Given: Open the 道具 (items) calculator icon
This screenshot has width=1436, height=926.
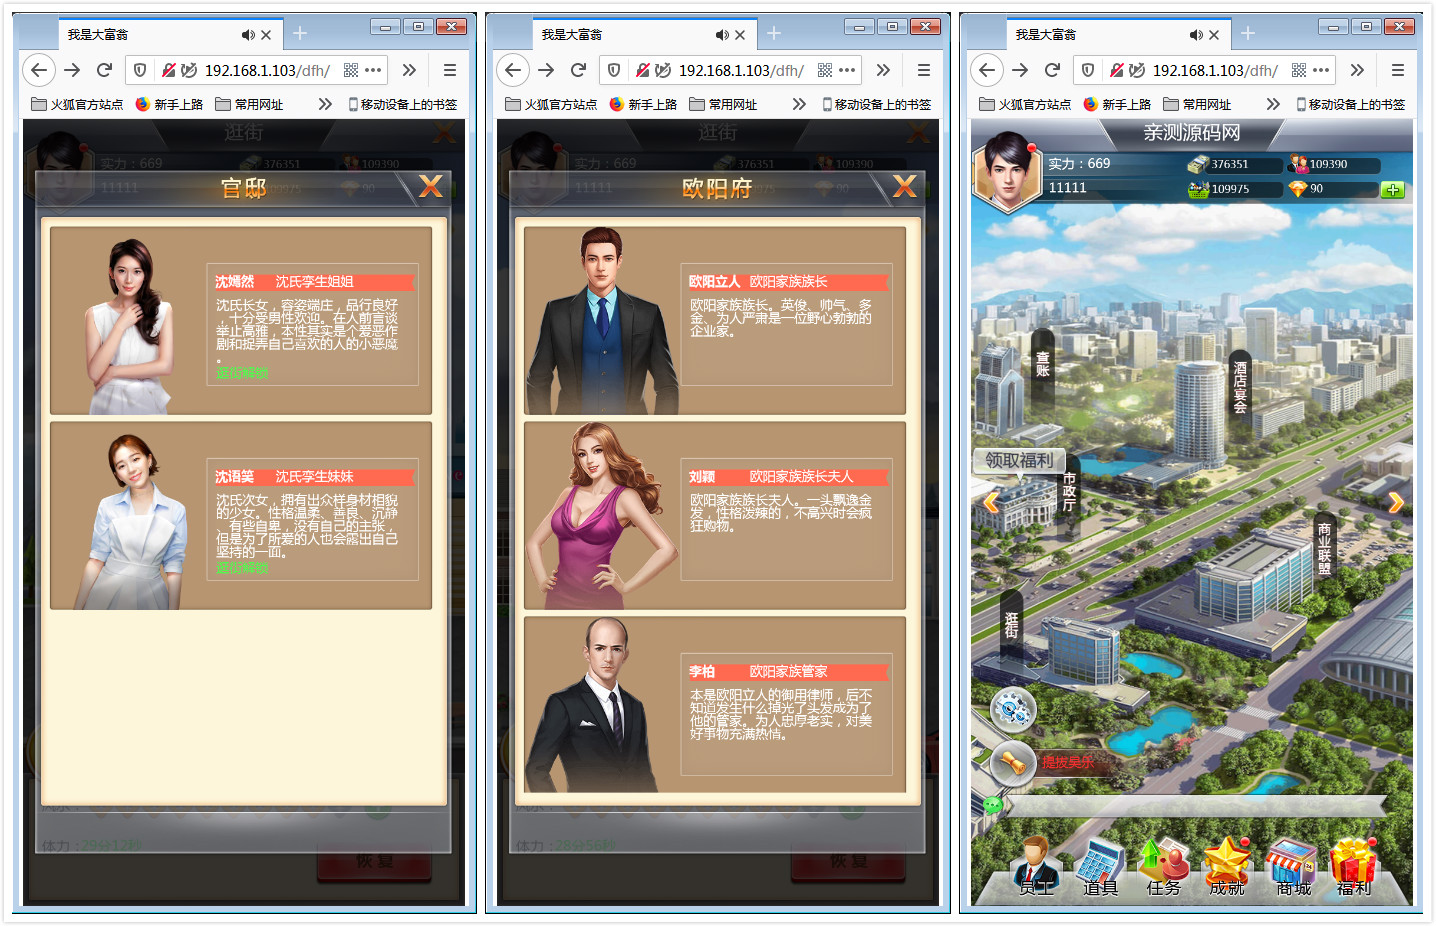Looking at the screenshot, I should click(x=1100, y=866).
